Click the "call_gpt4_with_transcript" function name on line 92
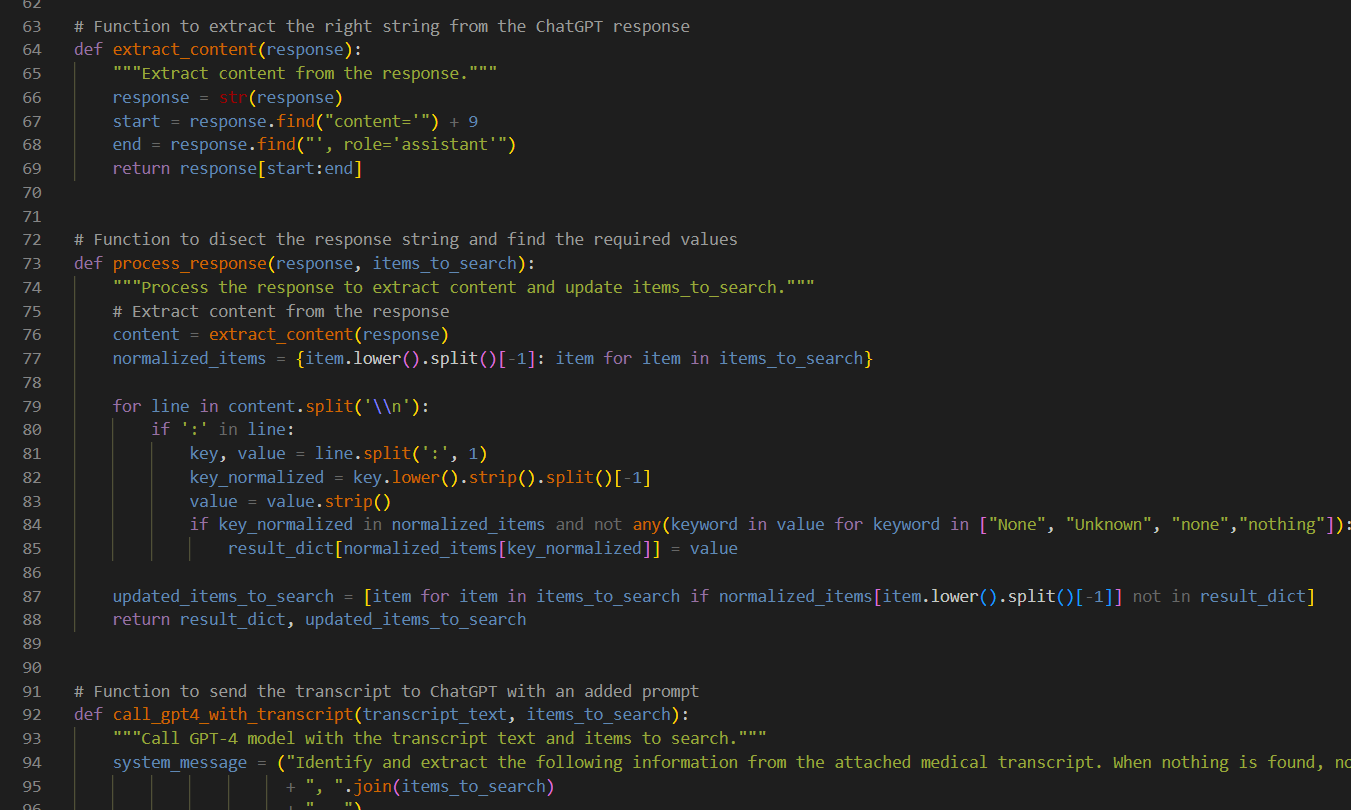Image resolution: width=1351 pixels, height=810 pixels. pos(233,715)
